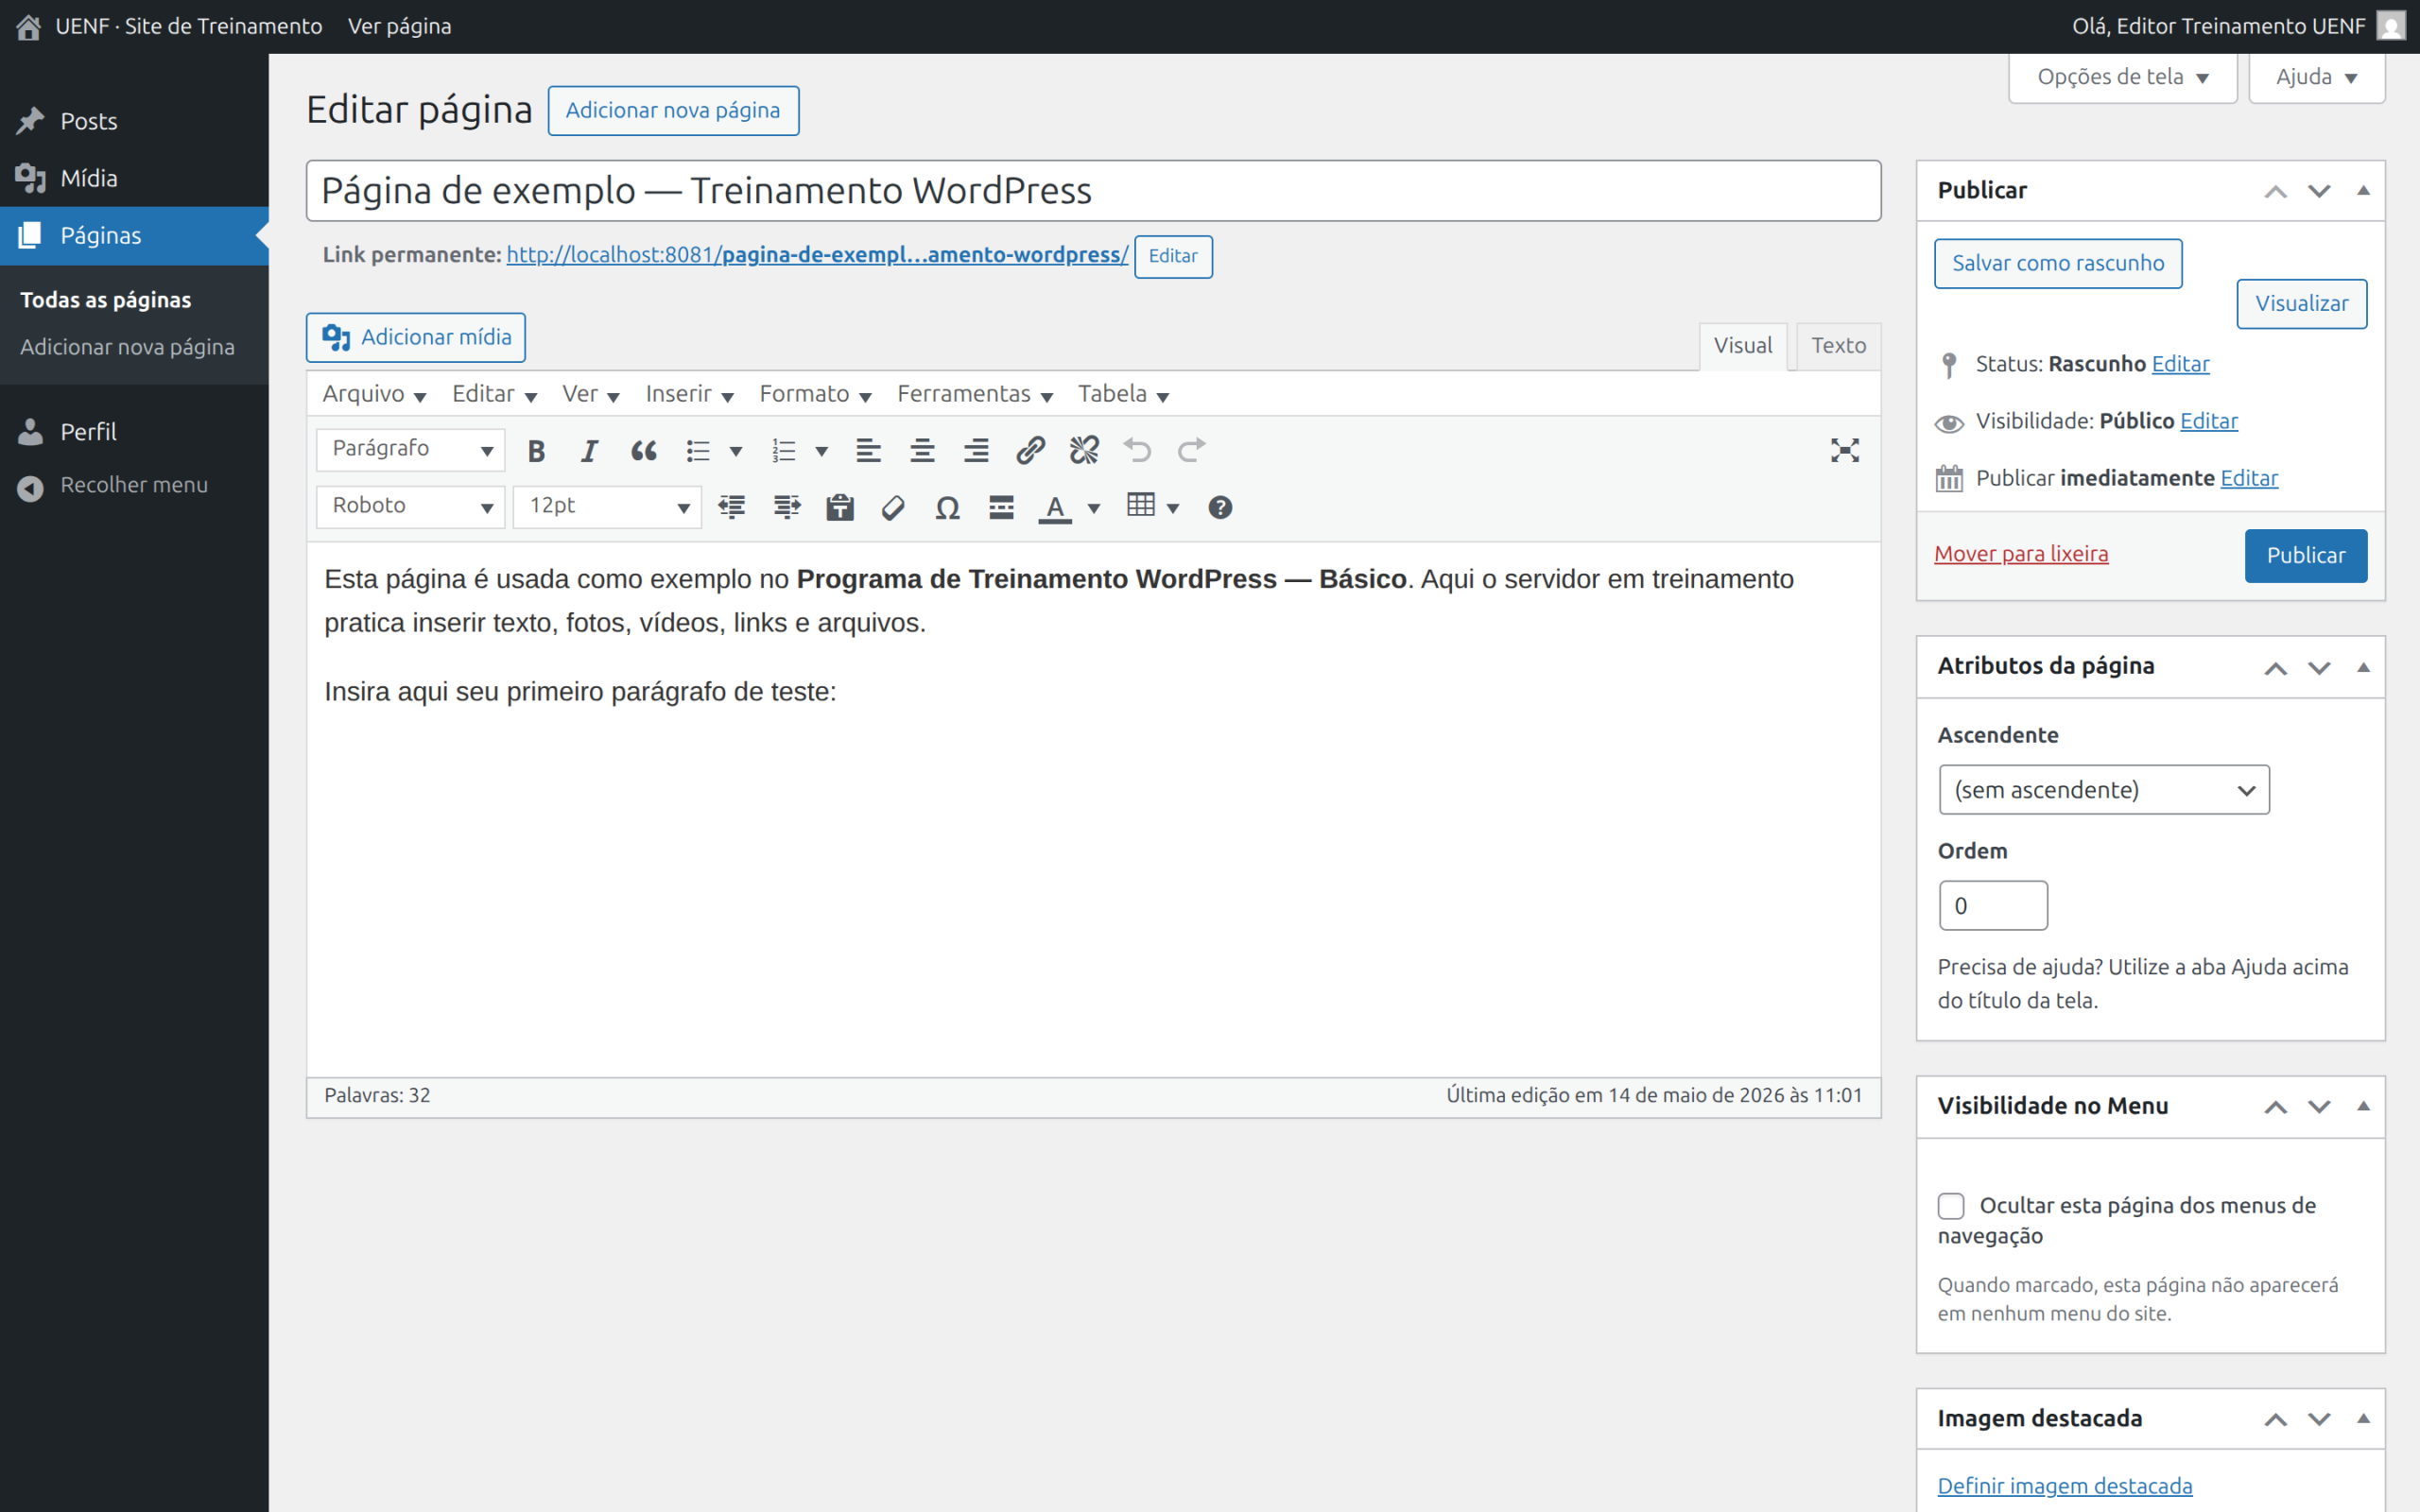The image size is (2420, 1512).
Task: Click the italic formatting icon
Action: point(590,451)
